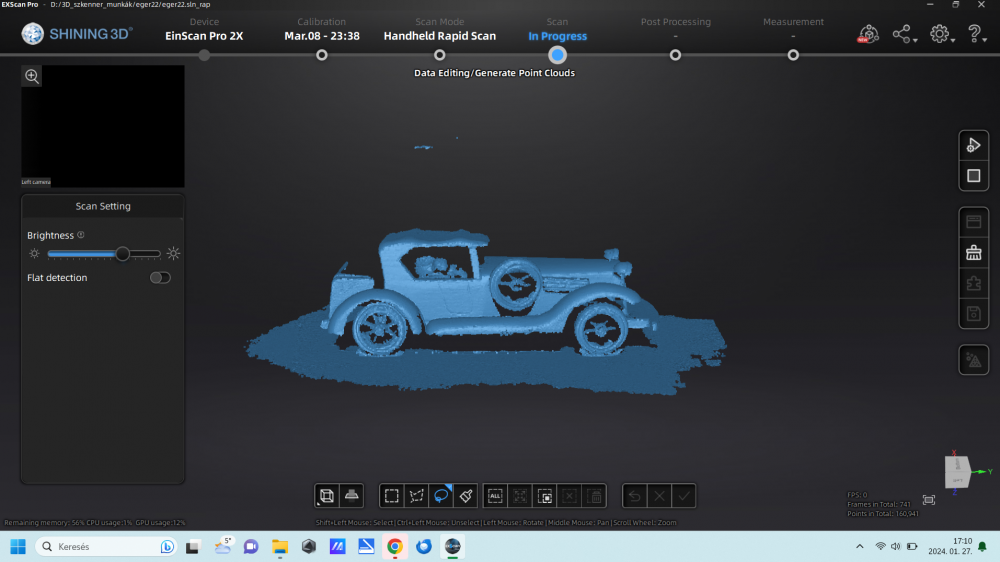
Task: Click the Brightness slider handle
Action: click(x=122, y=254)
